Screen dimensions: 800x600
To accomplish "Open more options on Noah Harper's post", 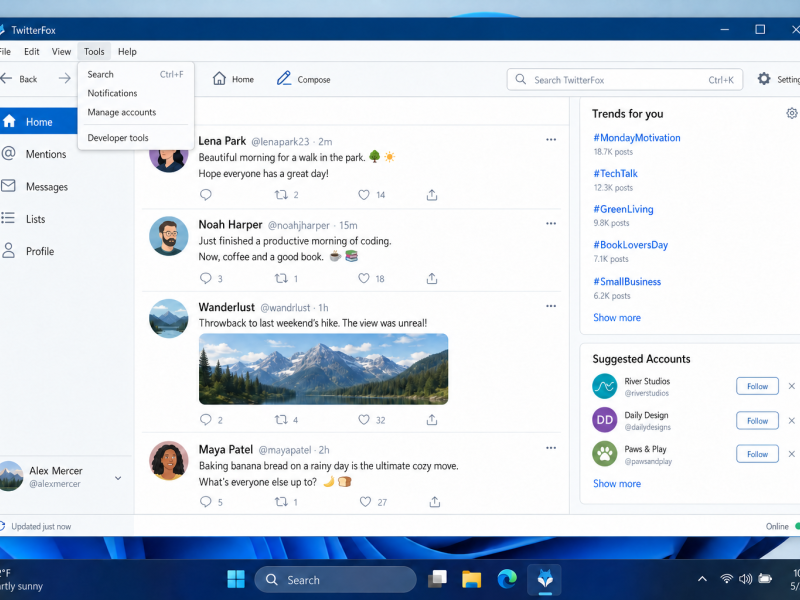I will coord(551,223).
